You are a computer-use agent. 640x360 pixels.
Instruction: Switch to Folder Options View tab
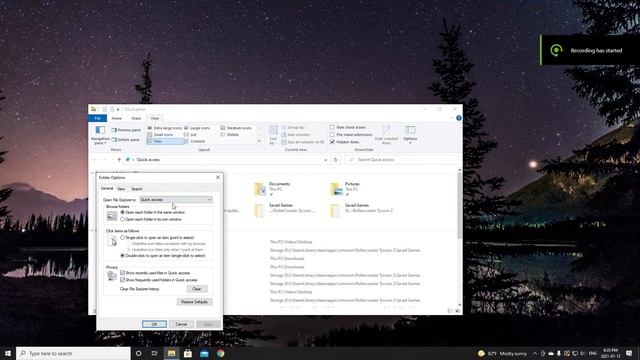(121, 189)
